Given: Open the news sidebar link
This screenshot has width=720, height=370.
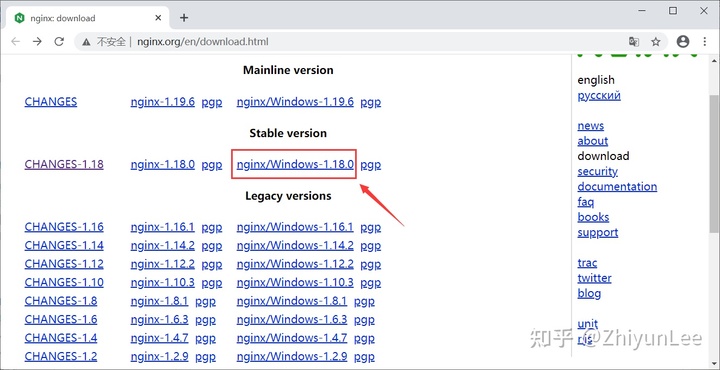Looking at the screenshot, I should tap(591, 125).
